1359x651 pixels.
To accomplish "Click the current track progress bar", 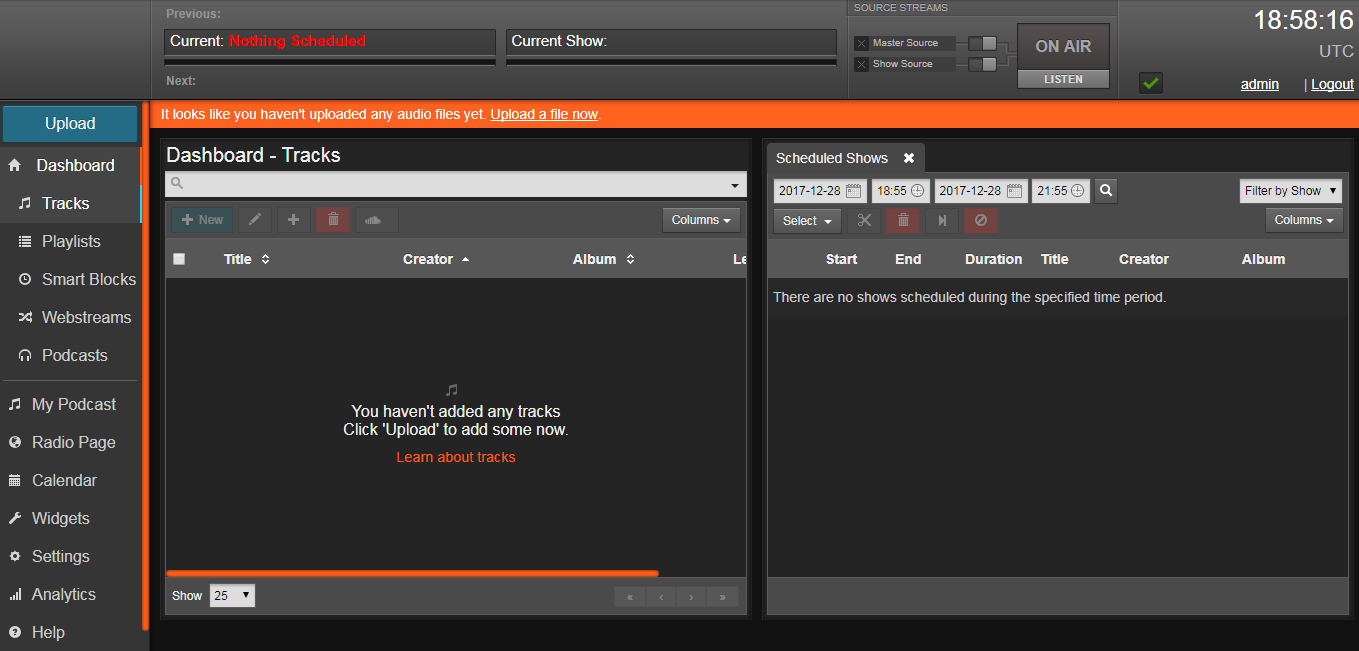I will [330, 62].
